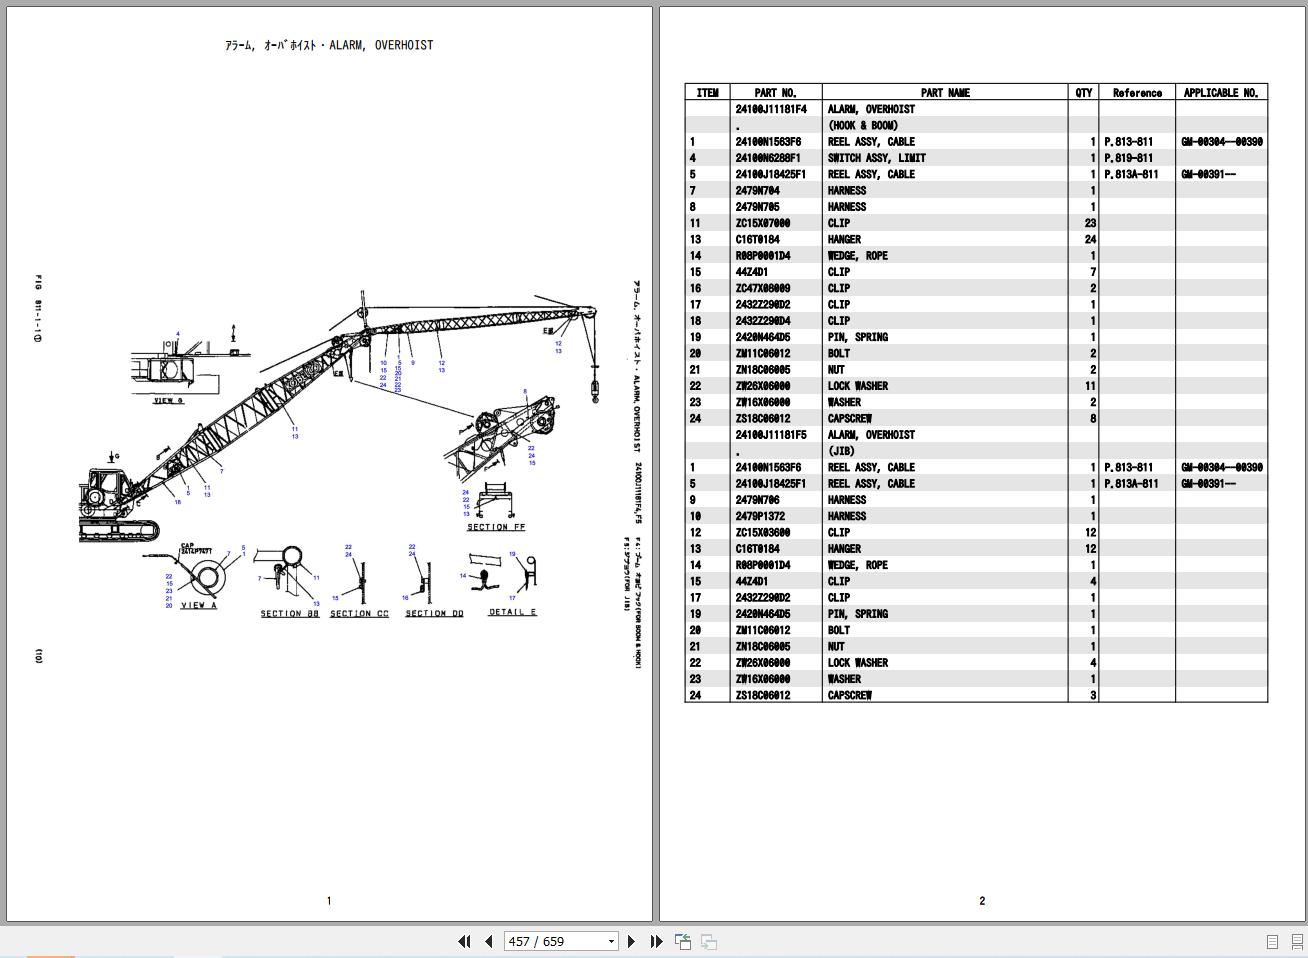This screenshot has height=958, width=1308.
Task: Click reference P.819-811
Action: [1128, 158]
